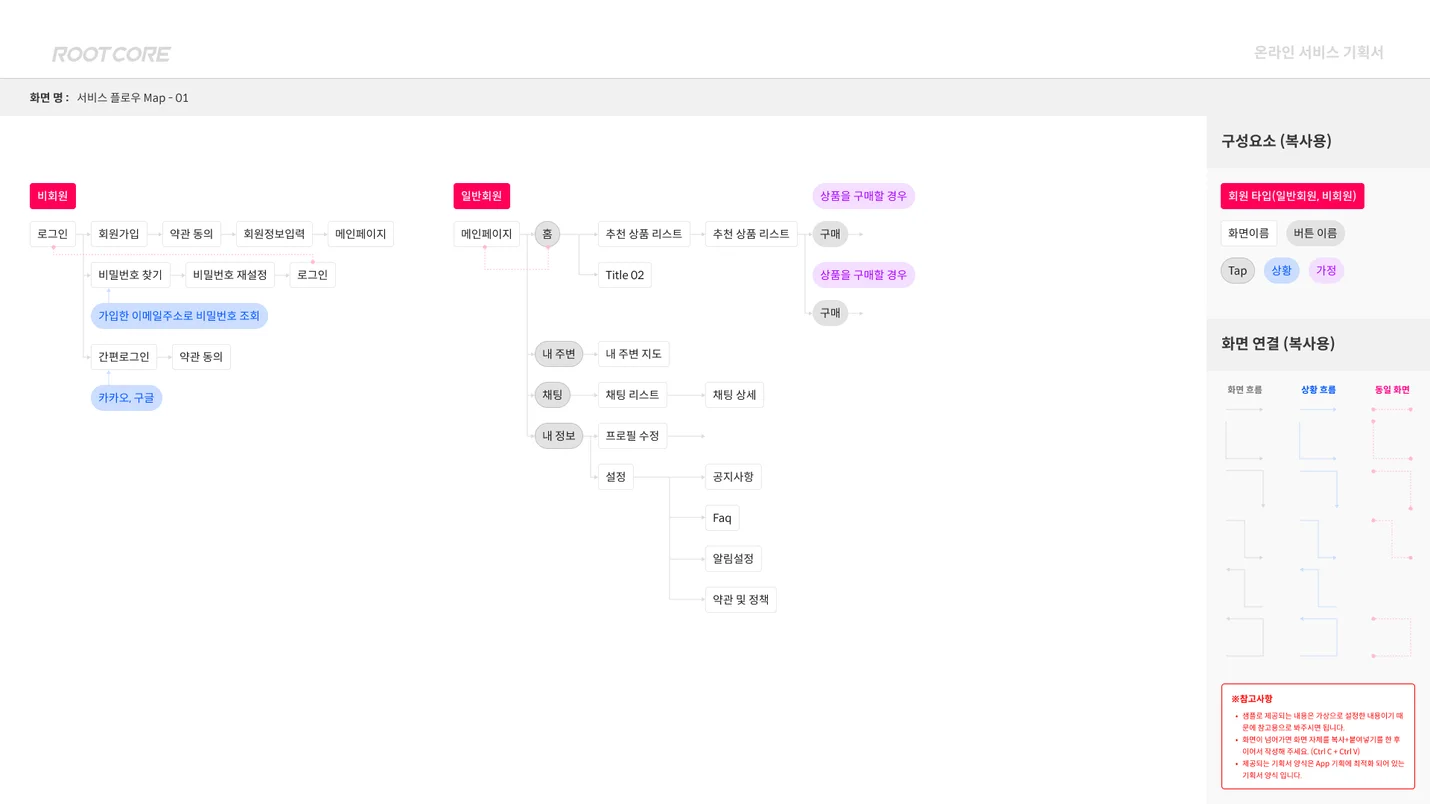Click the 설정 node

(616, 477)
